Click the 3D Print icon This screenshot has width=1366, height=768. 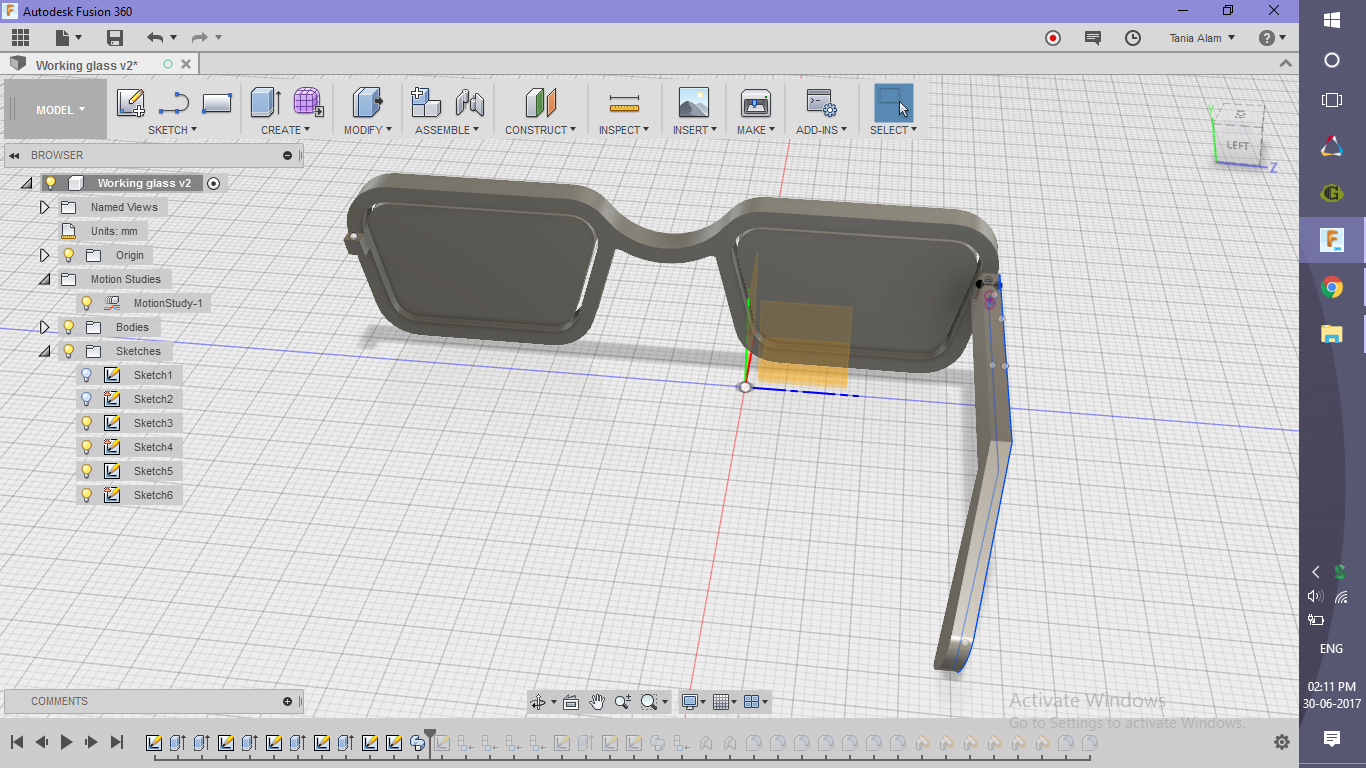point(755,103)
